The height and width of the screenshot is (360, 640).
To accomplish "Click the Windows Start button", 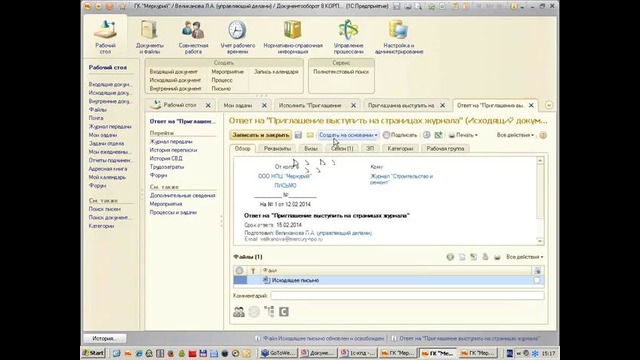I will (x=93, y=353).
